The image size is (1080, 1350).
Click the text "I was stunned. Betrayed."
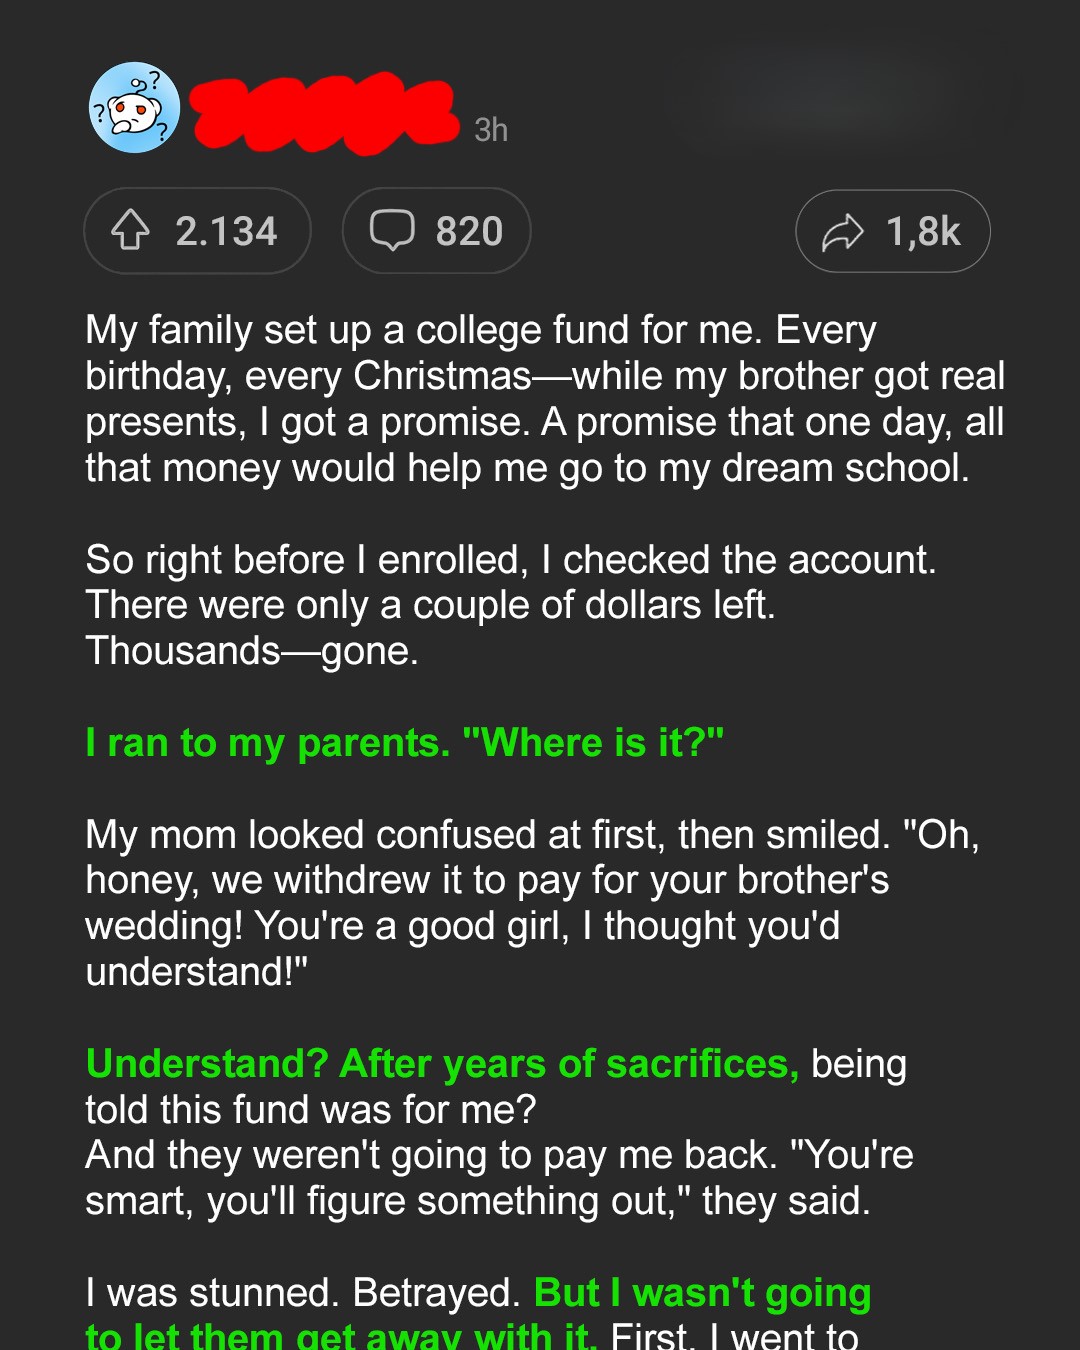click(302, 1293)
